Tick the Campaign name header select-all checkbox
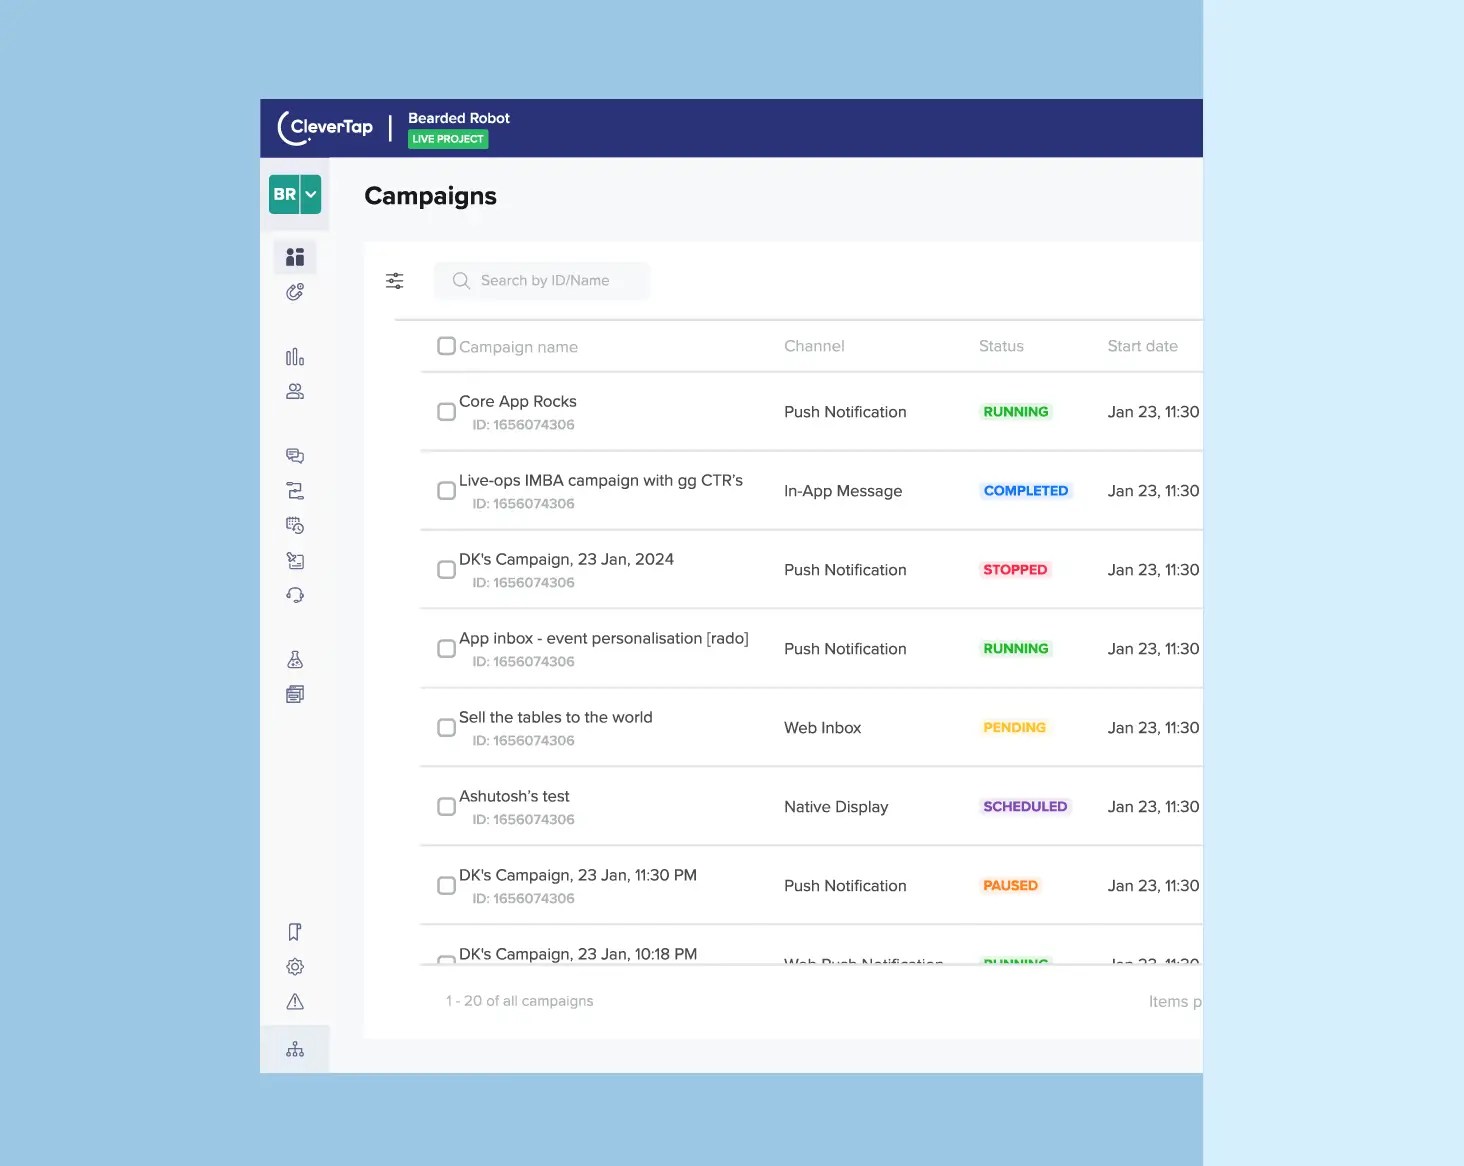This screenshot has height=1166, width=1464. [x=446, y=346]
